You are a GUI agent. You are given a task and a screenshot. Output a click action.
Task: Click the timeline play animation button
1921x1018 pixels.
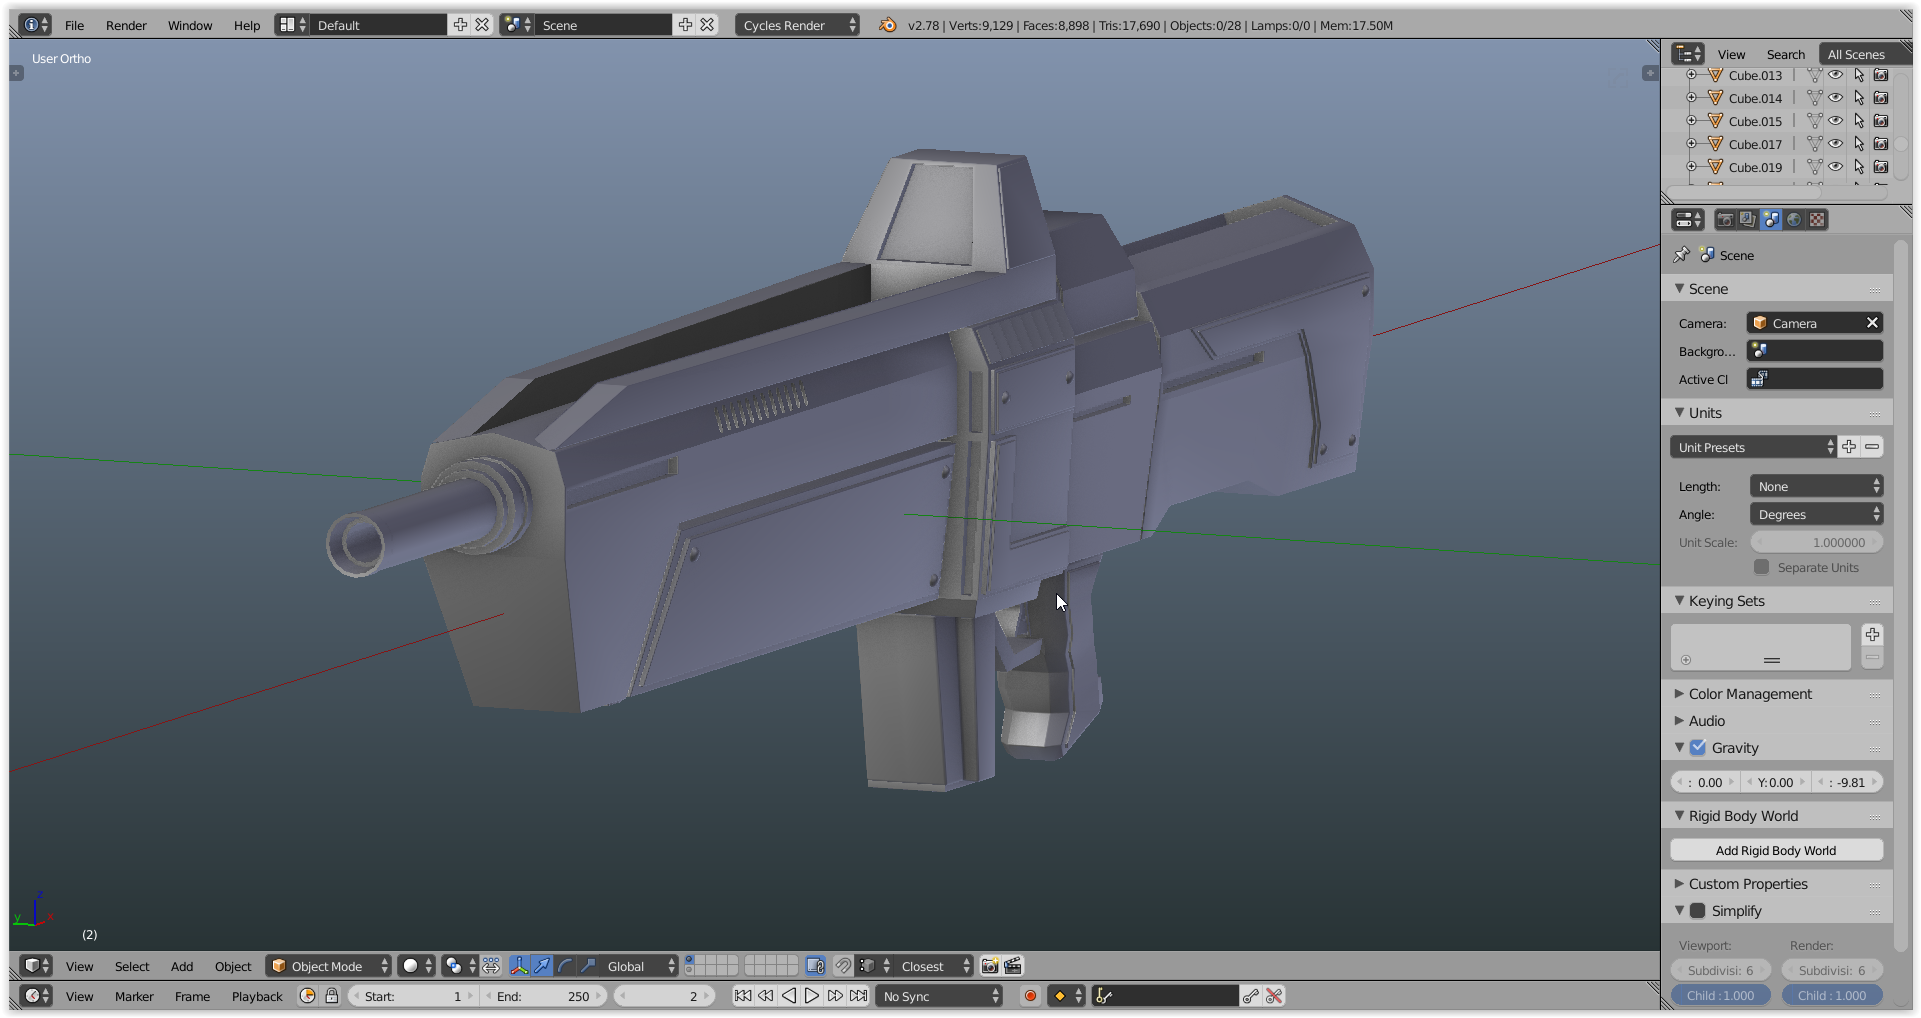(x=812, y=996)
